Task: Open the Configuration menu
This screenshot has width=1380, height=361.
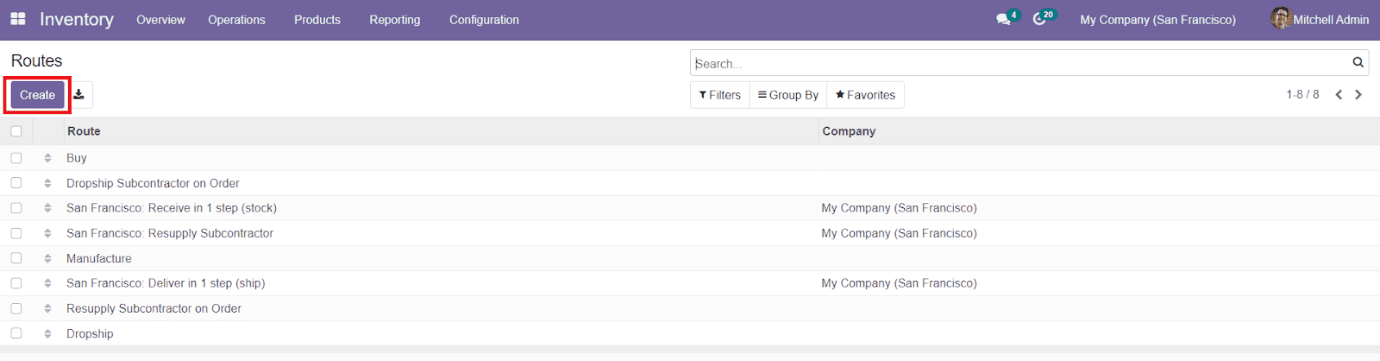Action: 484,20
